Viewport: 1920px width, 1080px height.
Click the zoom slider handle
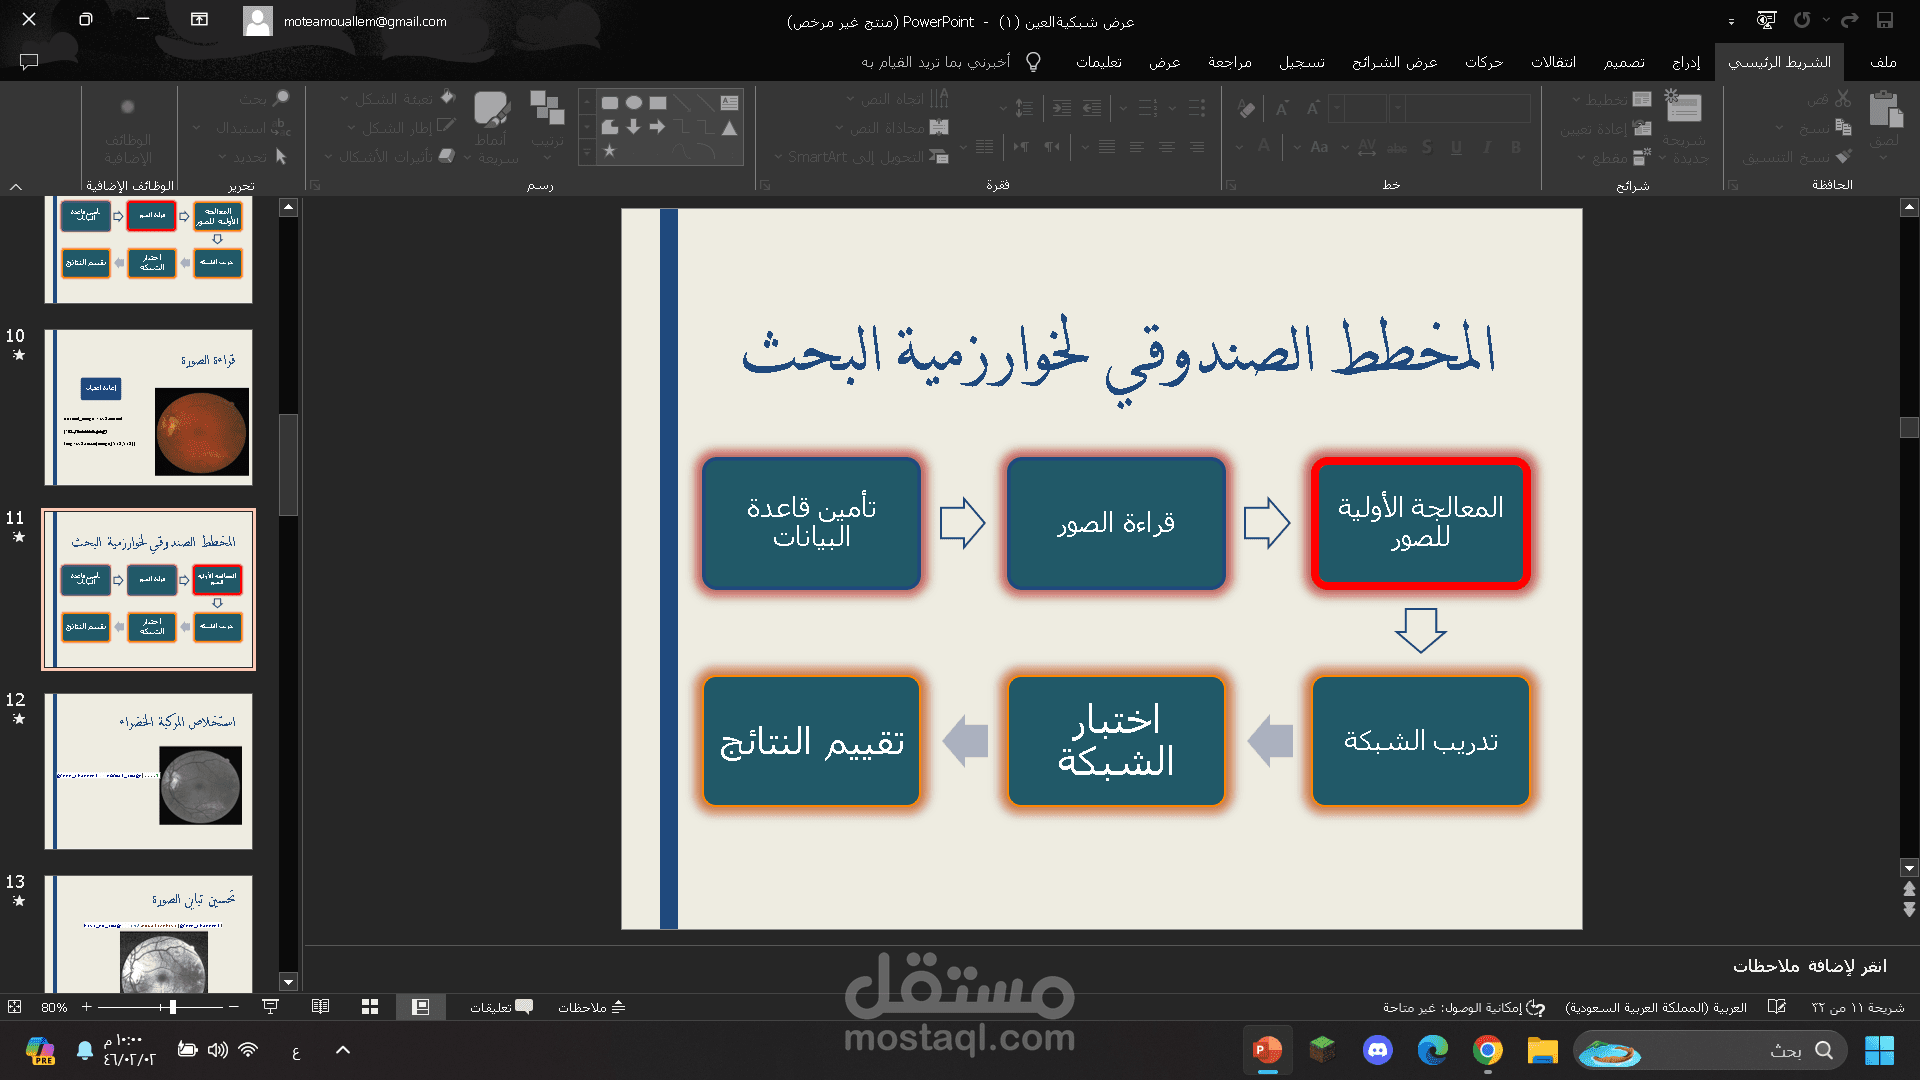click(173, 1007)
